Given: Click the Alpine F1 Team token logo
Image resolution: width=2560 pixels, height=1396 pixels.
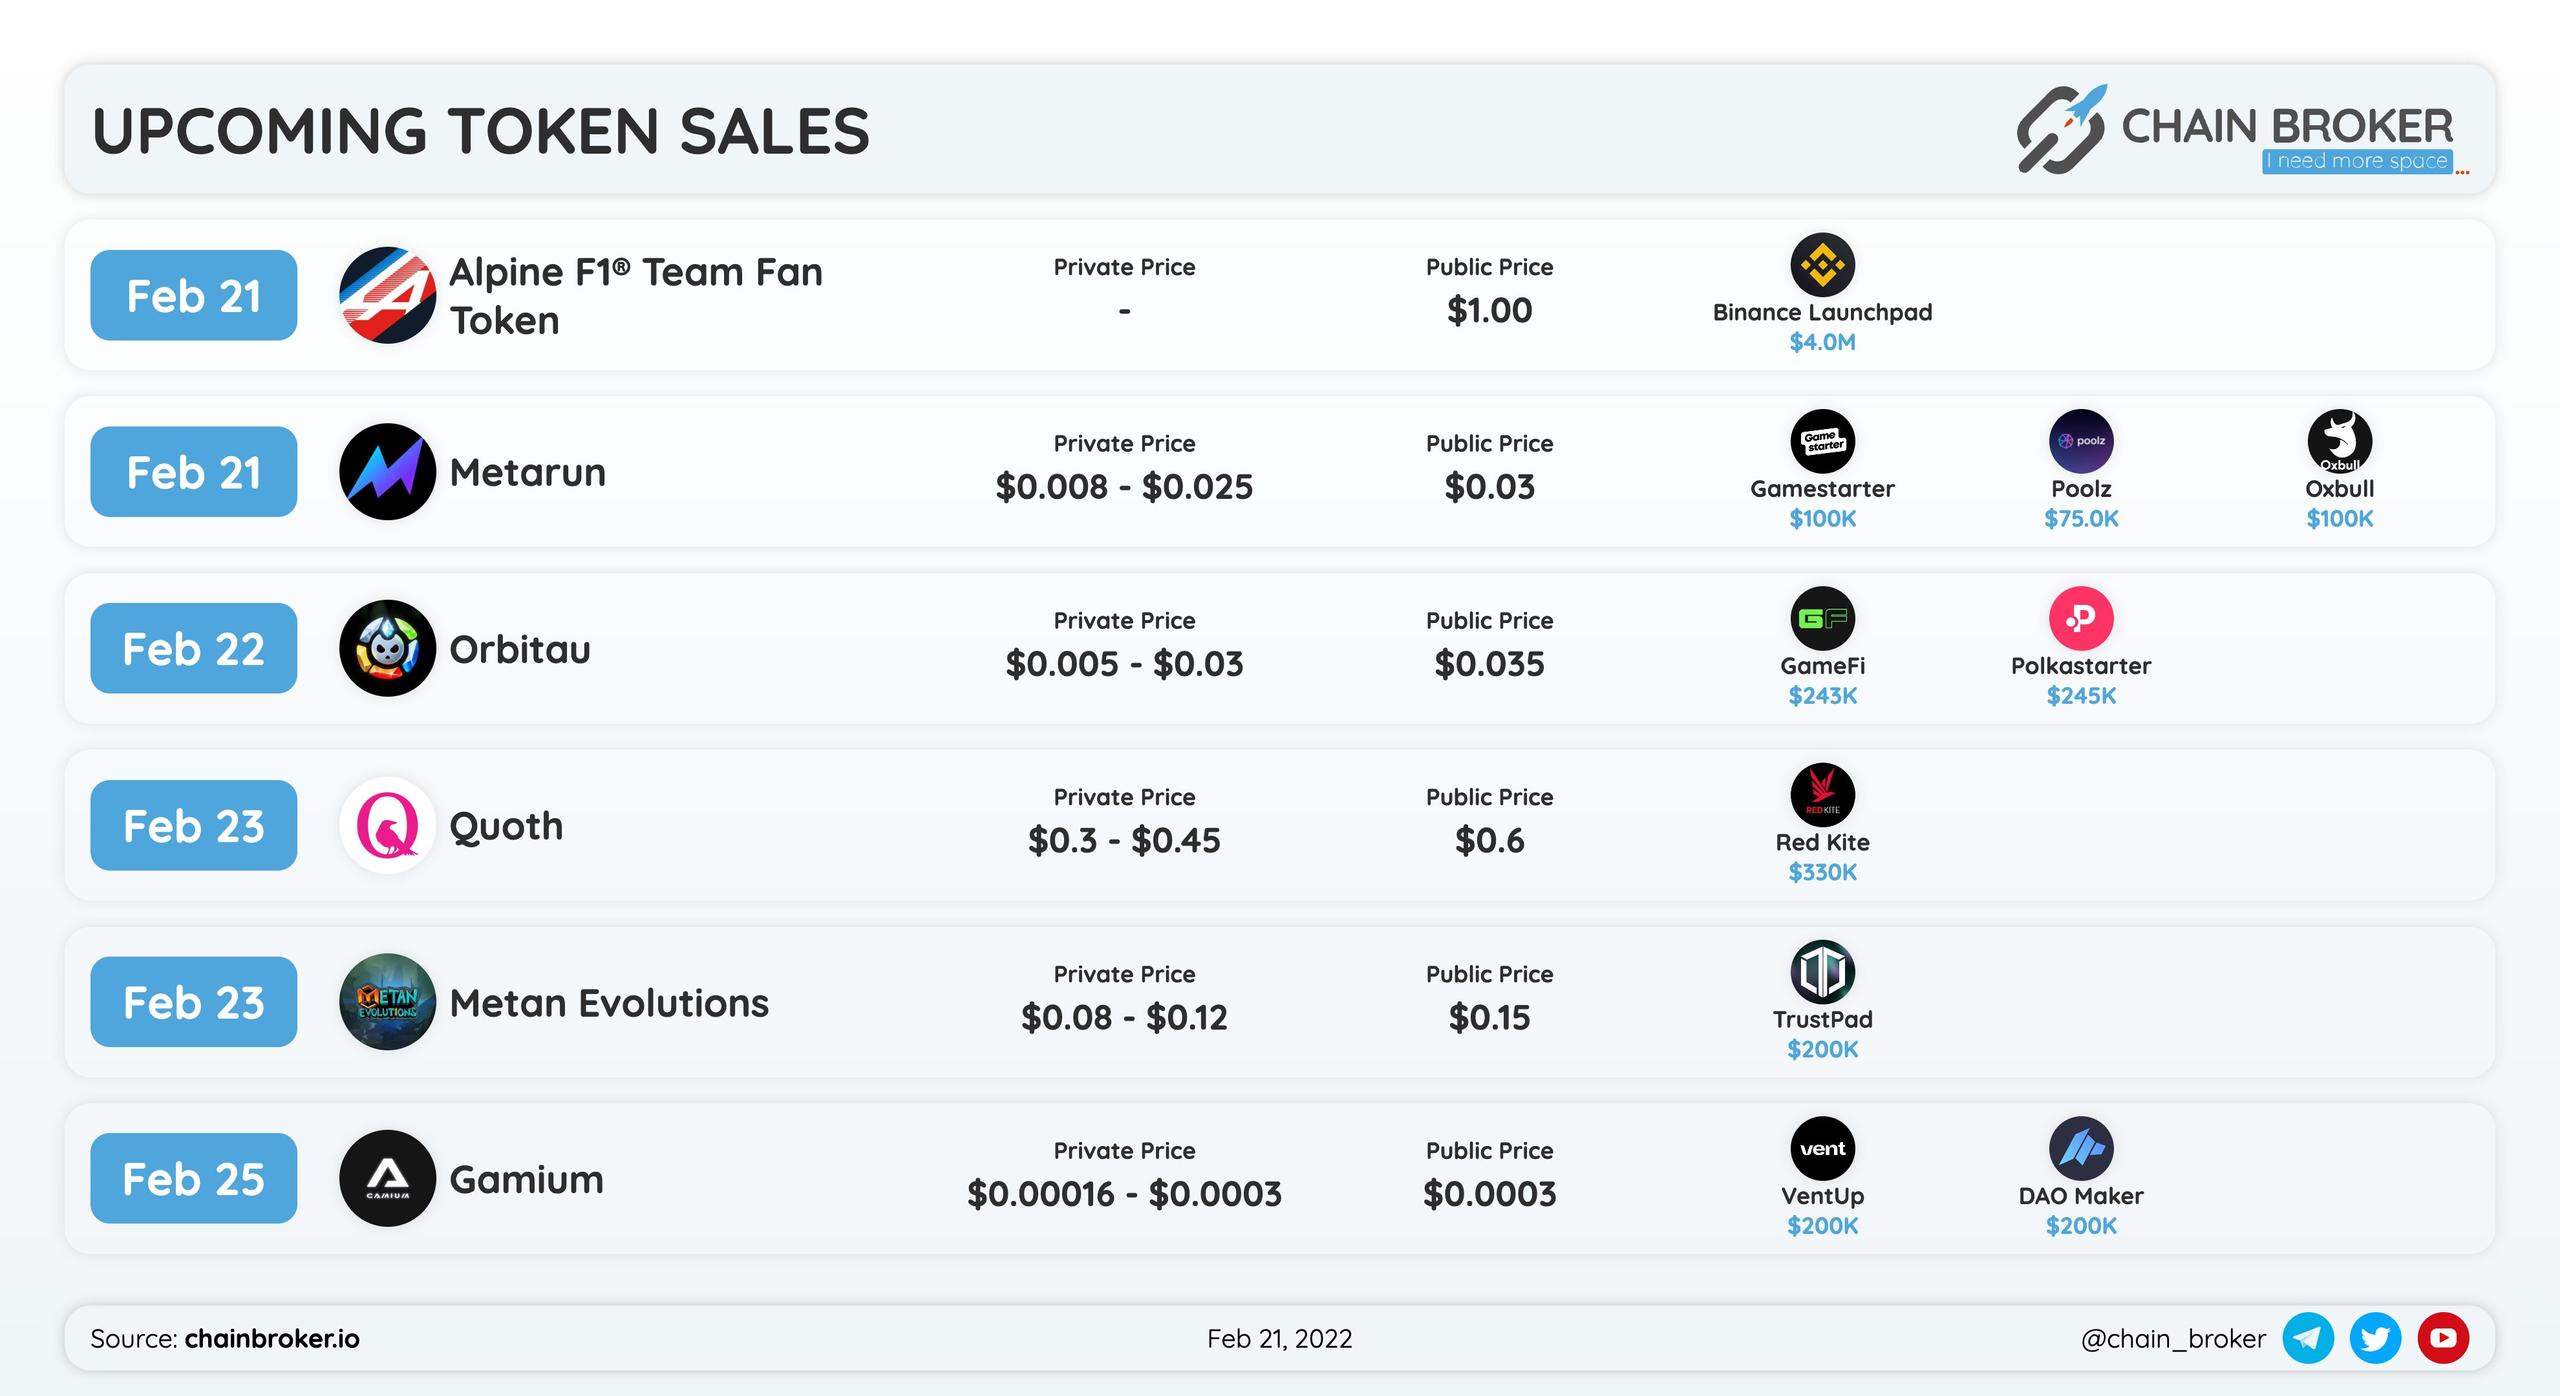Looking at the screenshot, I should pos(387,295).
